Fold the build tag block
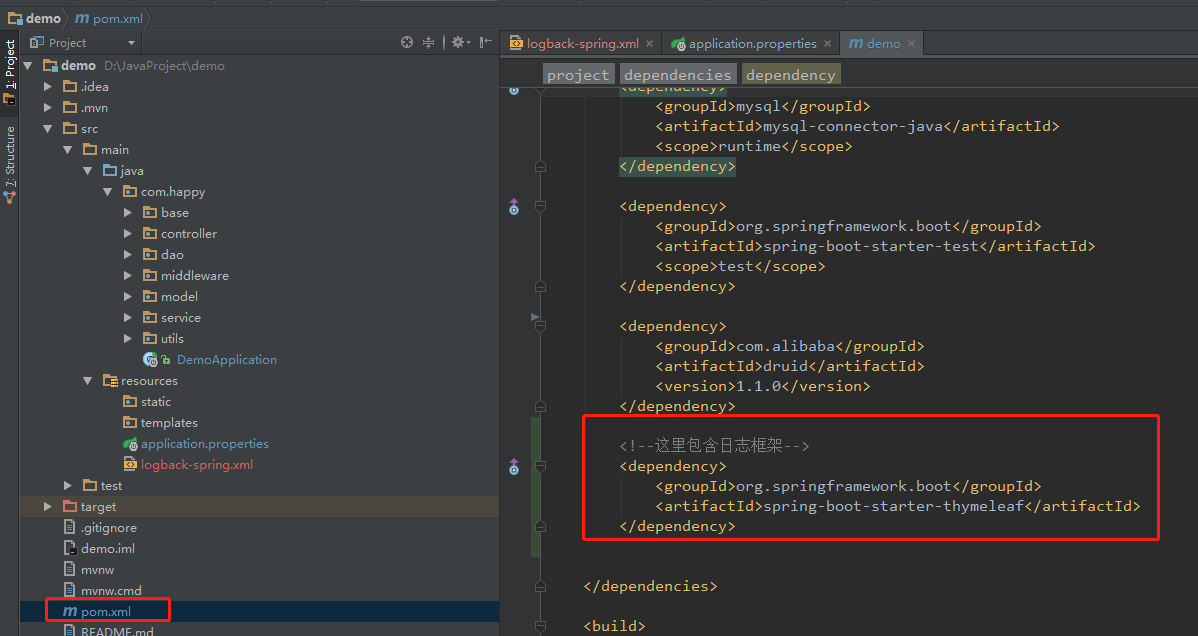 (x=540, y=626)
